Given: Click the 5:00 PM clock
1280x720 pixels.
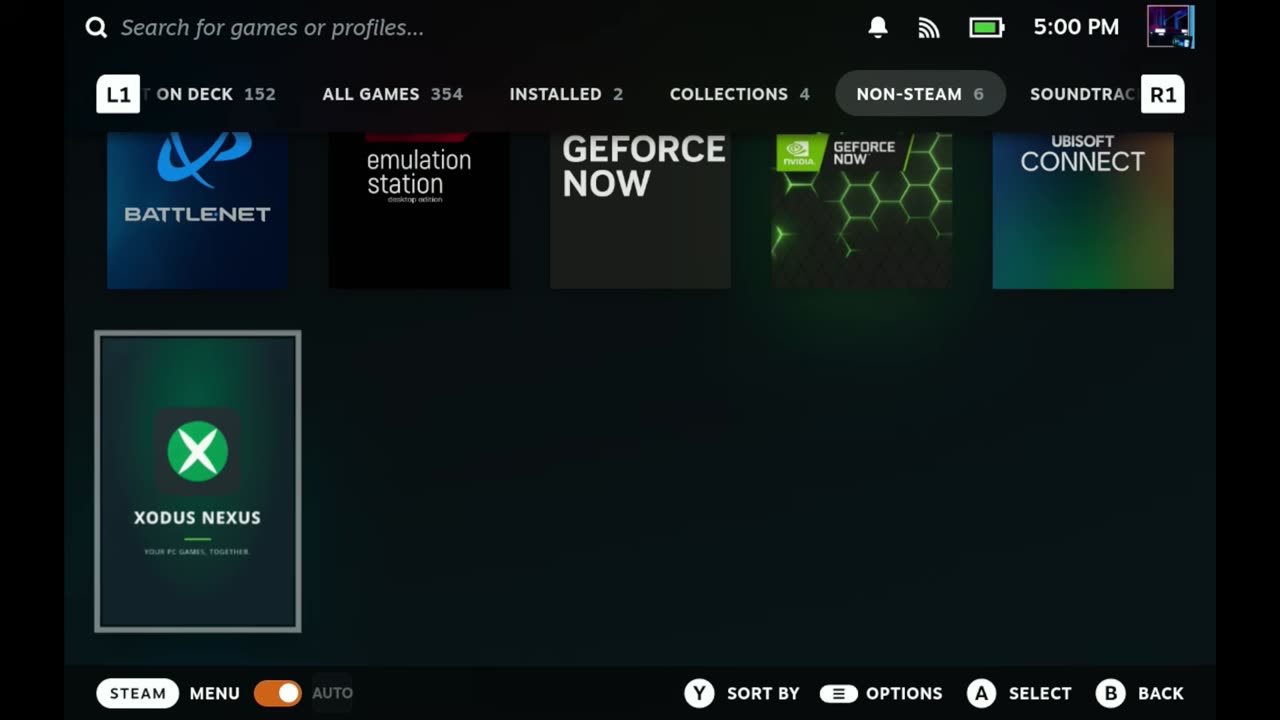Looking at the screenshot, I should coord(1076,28).
